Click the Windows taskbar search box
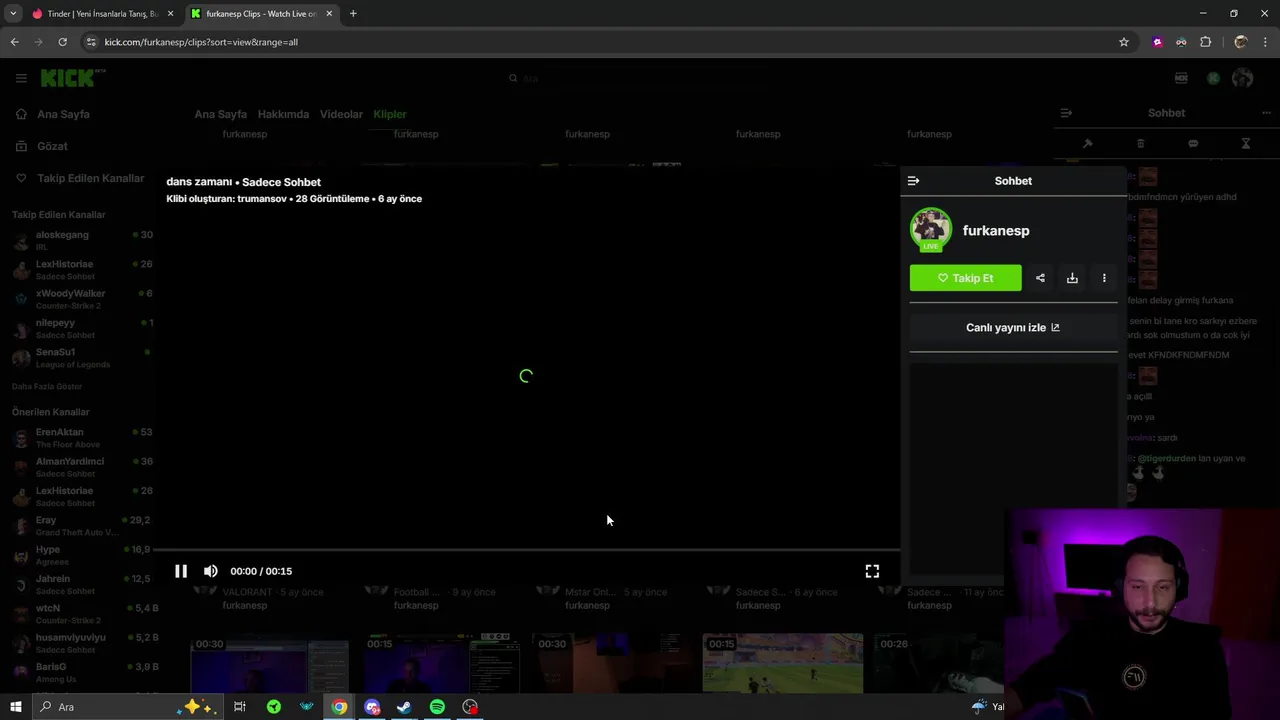This screenshot has height=720, width=1280. tap(125, 707)
